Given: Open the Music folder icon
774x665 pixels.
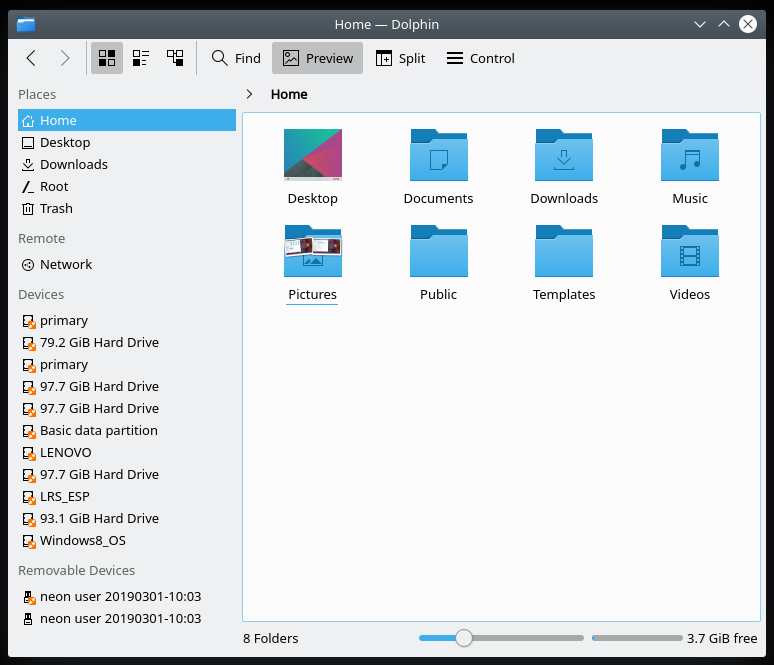Looking at the screenshot, I should coord(689,157).
